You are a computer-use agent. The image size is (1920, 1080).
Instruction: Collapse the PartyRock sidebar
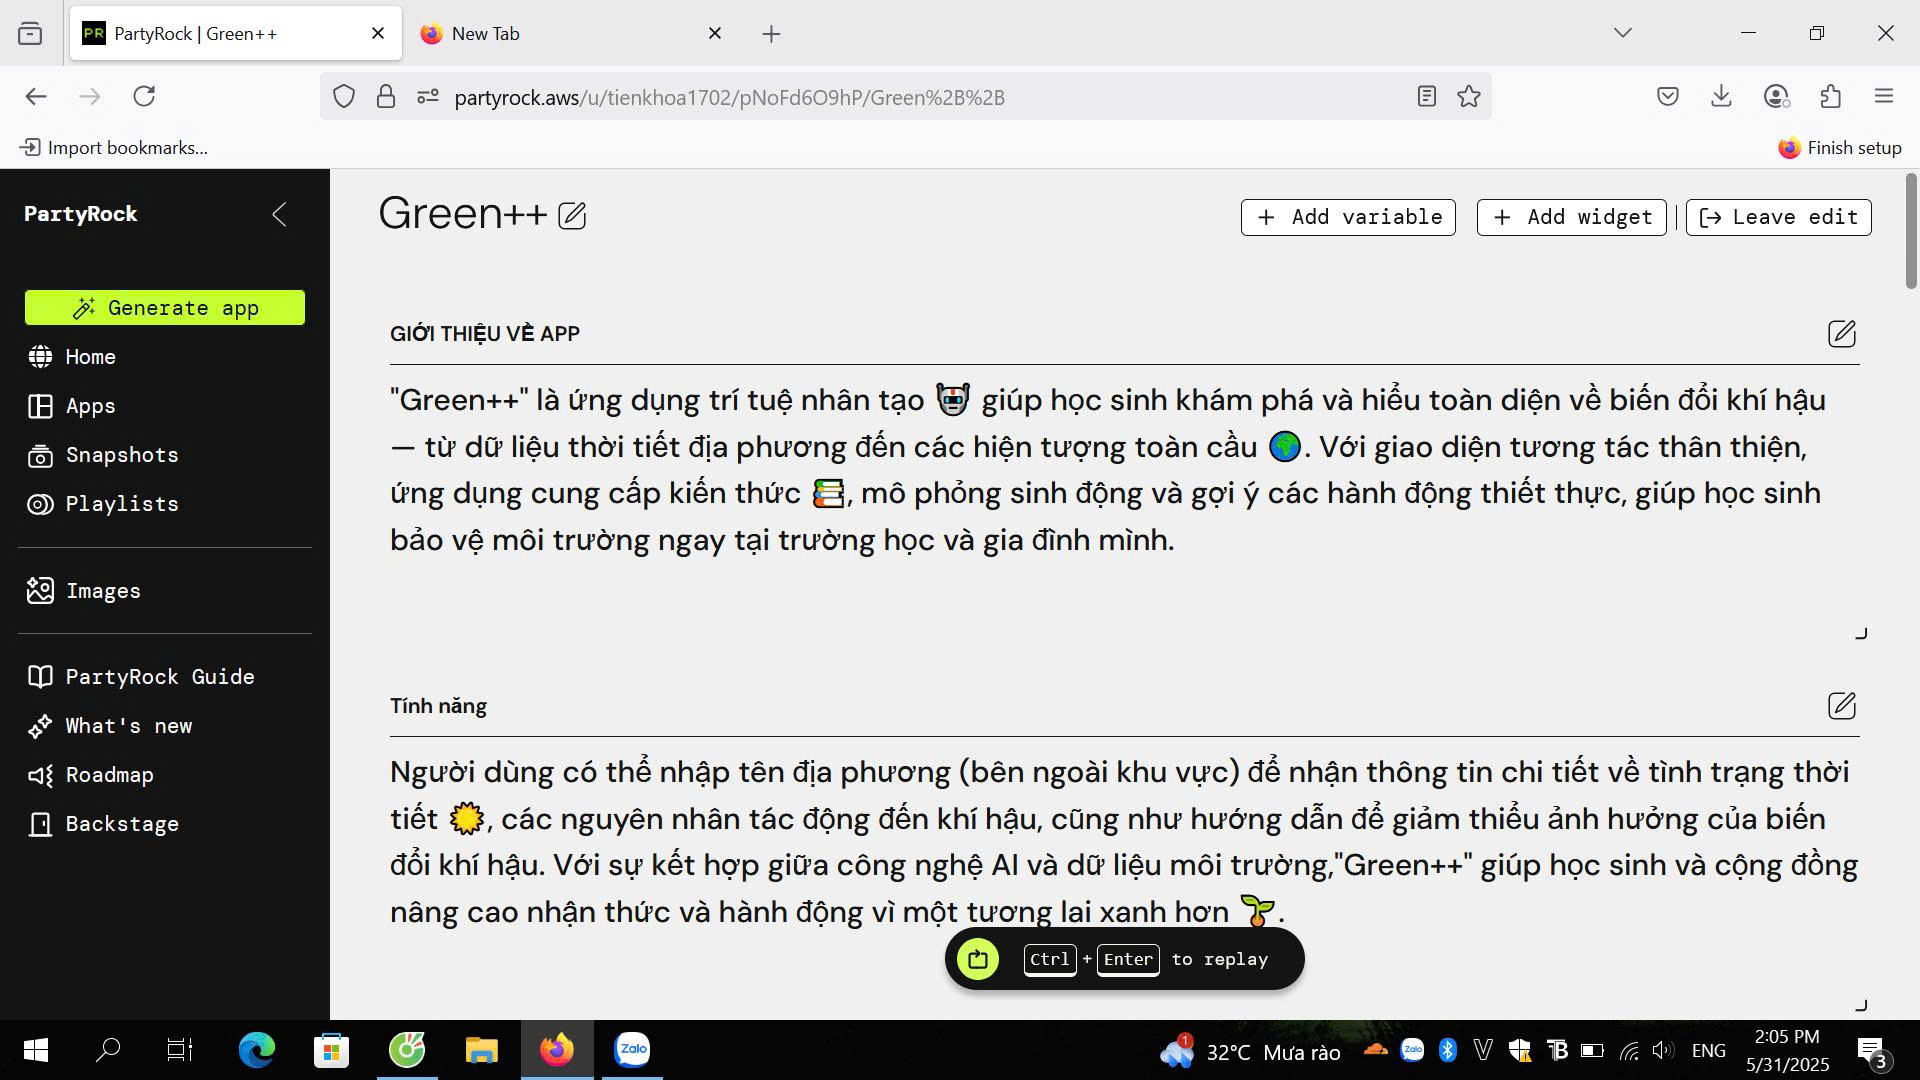pos(279,214)
